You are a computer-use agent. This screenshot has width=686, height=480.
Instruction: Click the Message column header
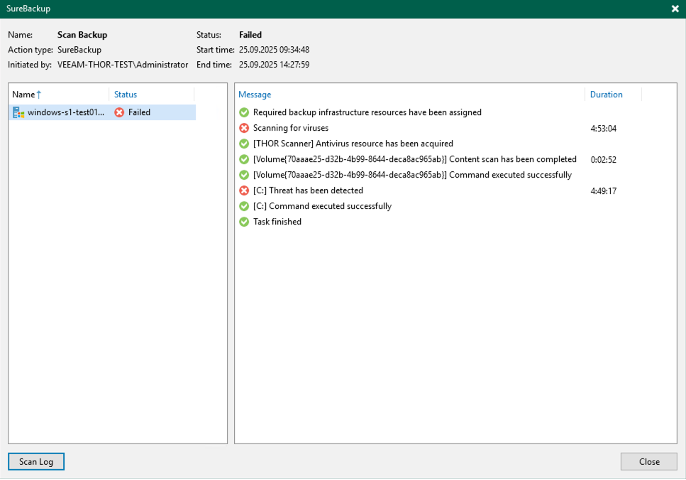[255, 94]
